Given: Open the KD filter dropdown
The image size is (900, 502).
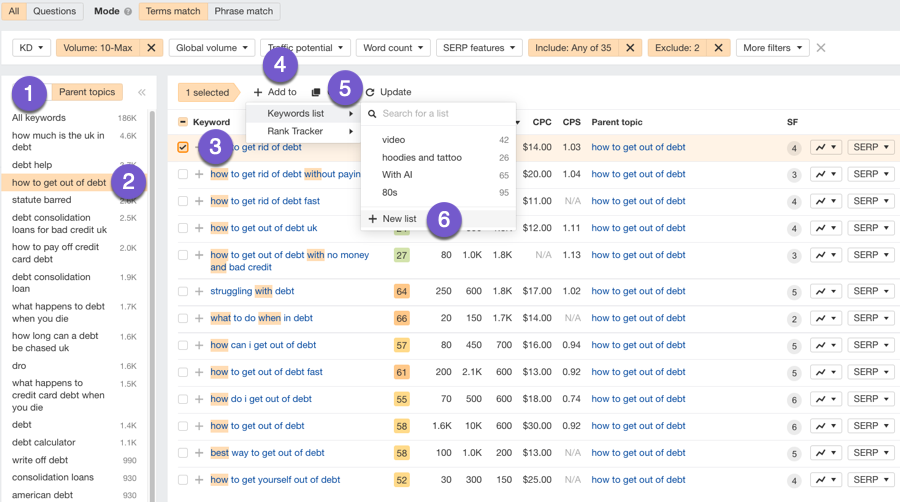Looking at the screenshot, I should [x=31, y=48].
